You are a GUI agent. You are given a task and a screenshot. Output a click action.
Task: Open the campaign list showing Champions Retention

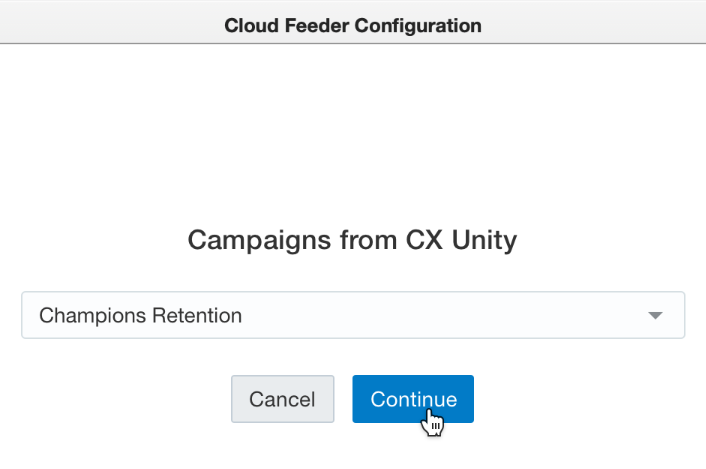coord(353,315)
